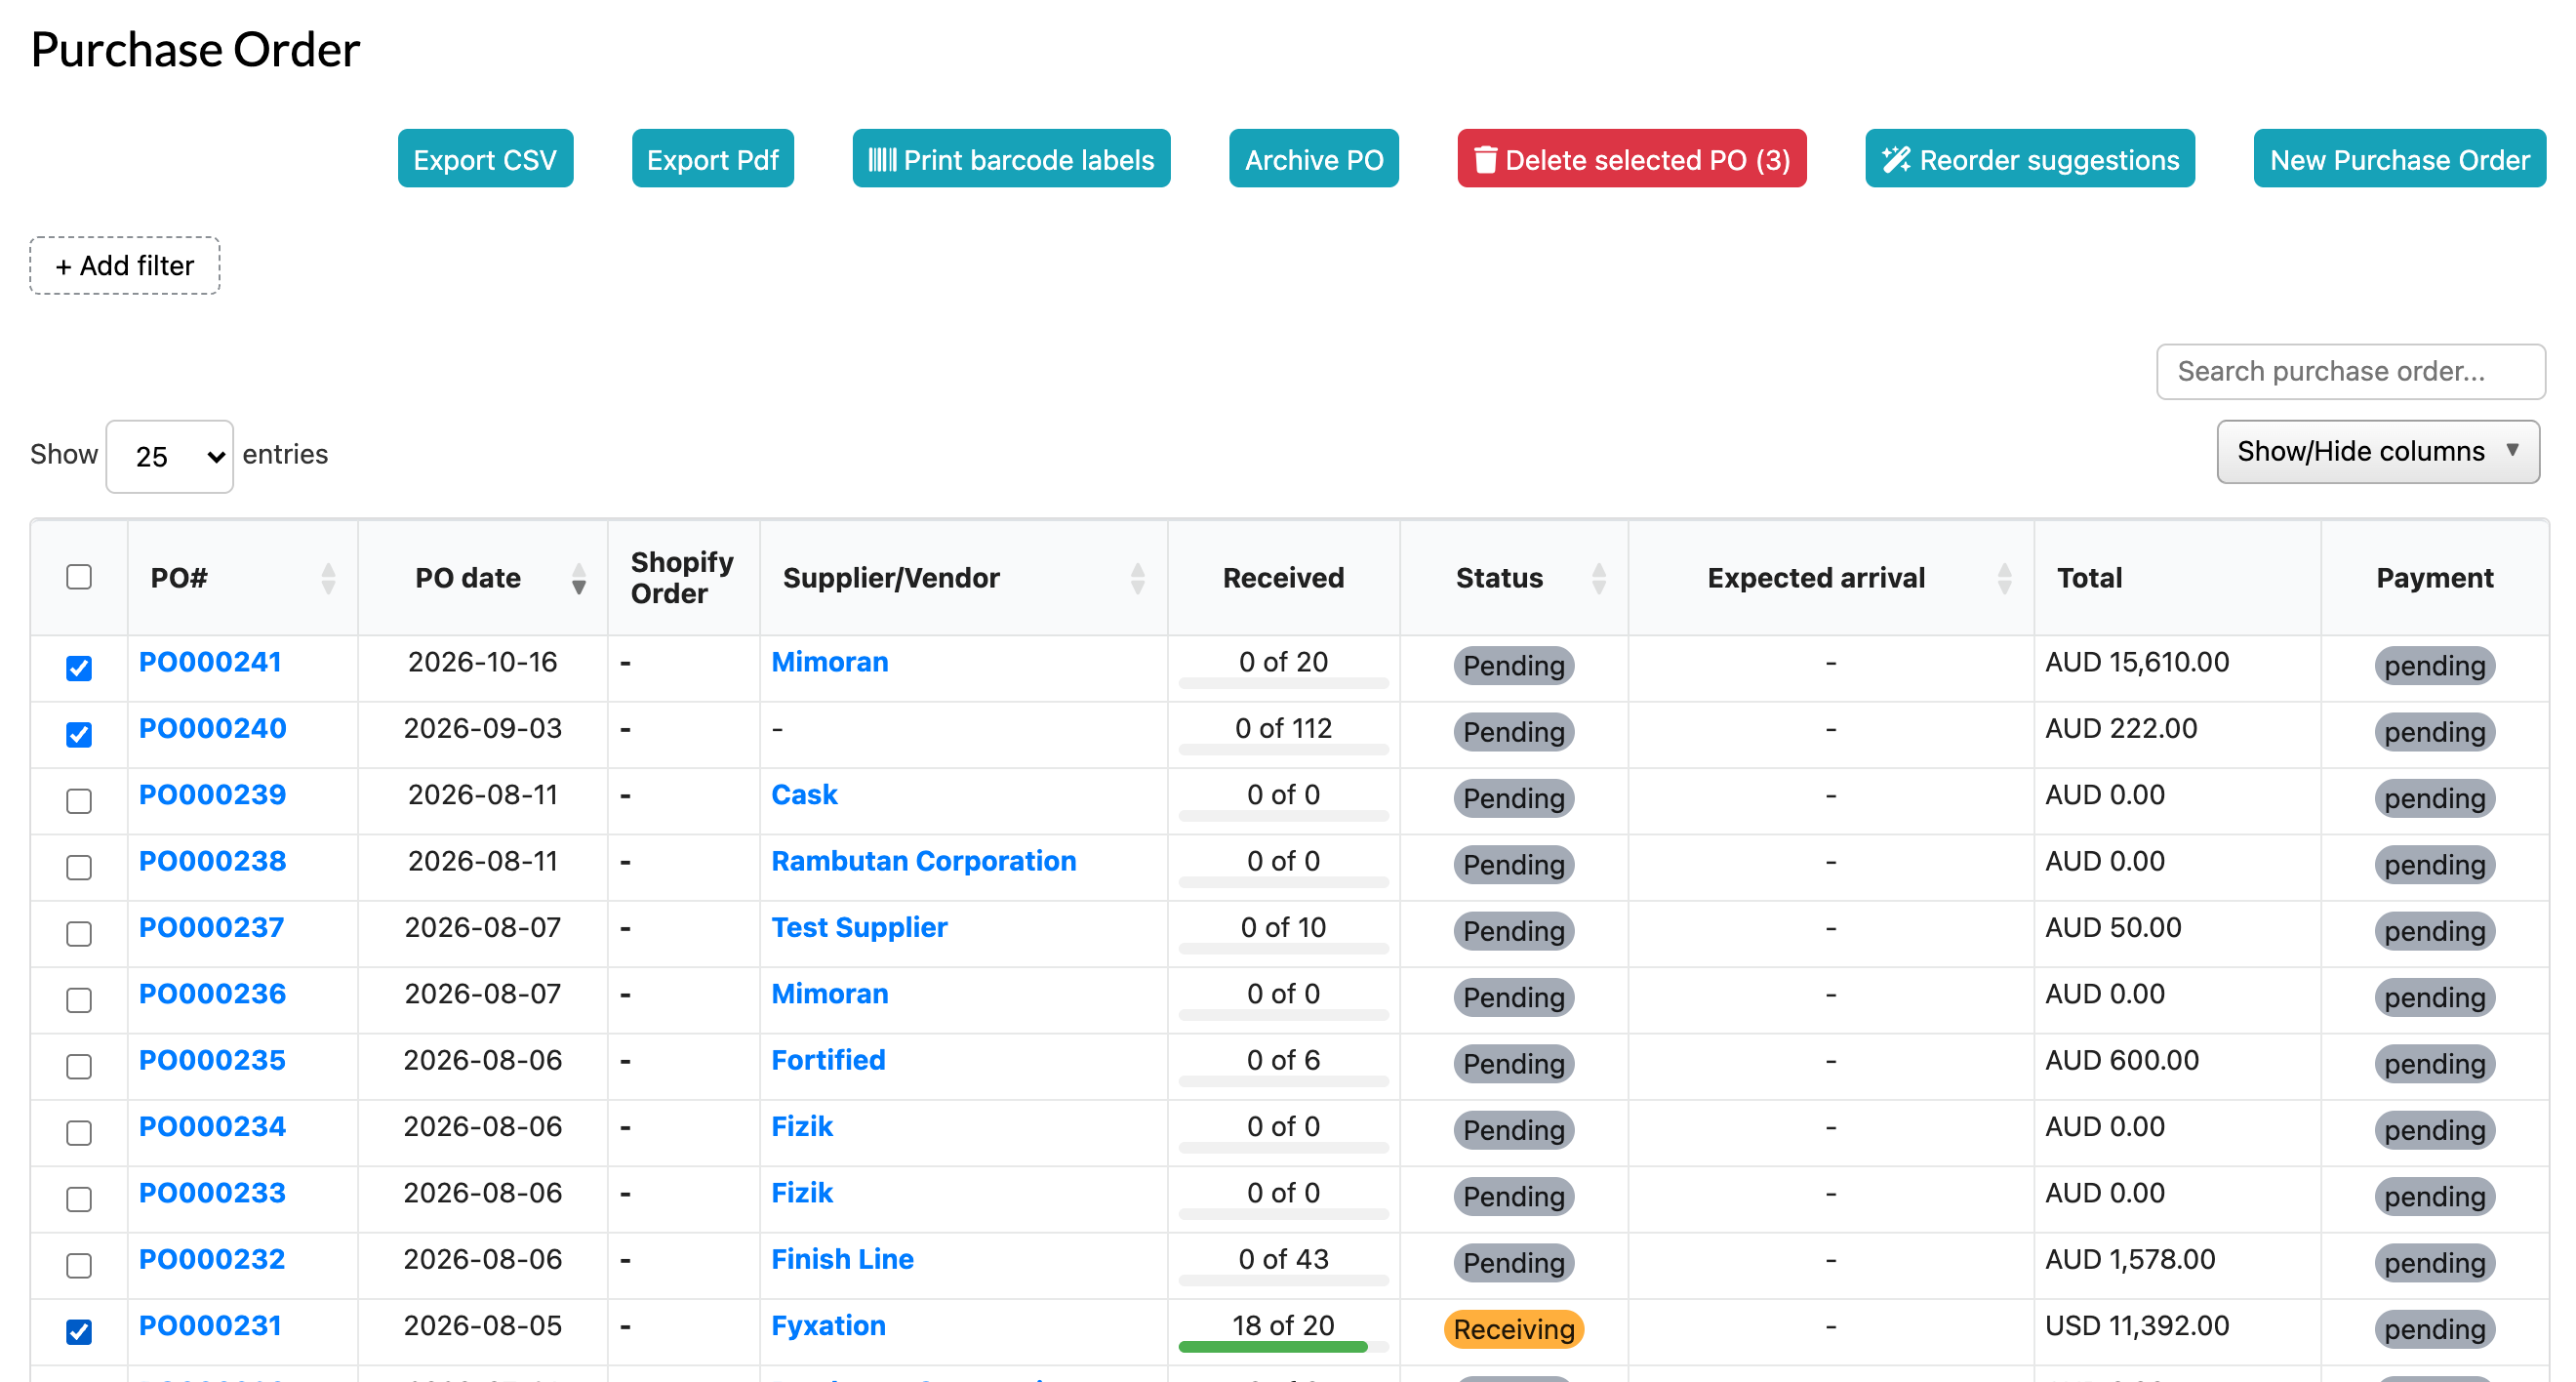The image size is (2576, 1382).
Task: Click the Print barcode labels button
Action: coord(1011,159)
